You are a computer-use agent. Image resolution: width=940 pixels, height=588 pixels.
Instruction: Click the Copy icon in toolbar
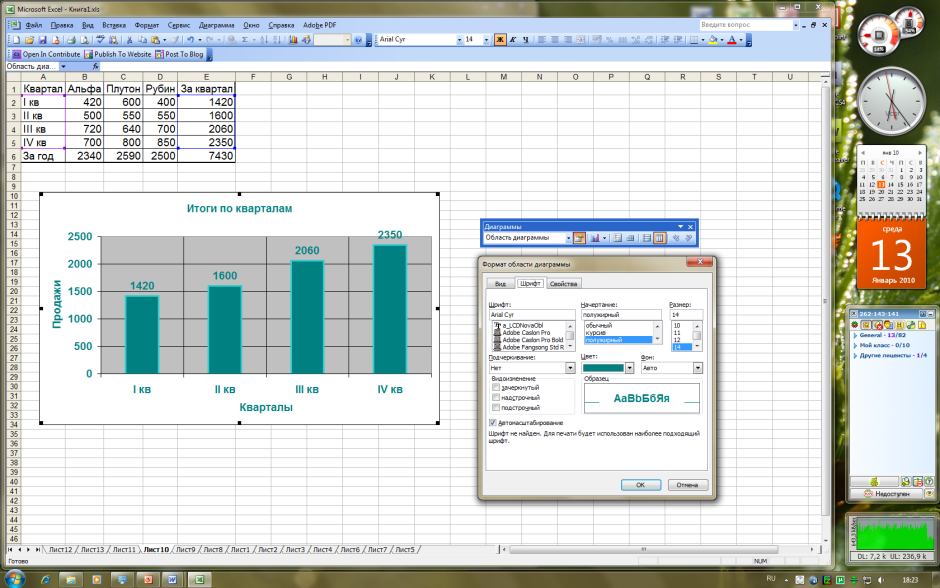pos(142,40)
